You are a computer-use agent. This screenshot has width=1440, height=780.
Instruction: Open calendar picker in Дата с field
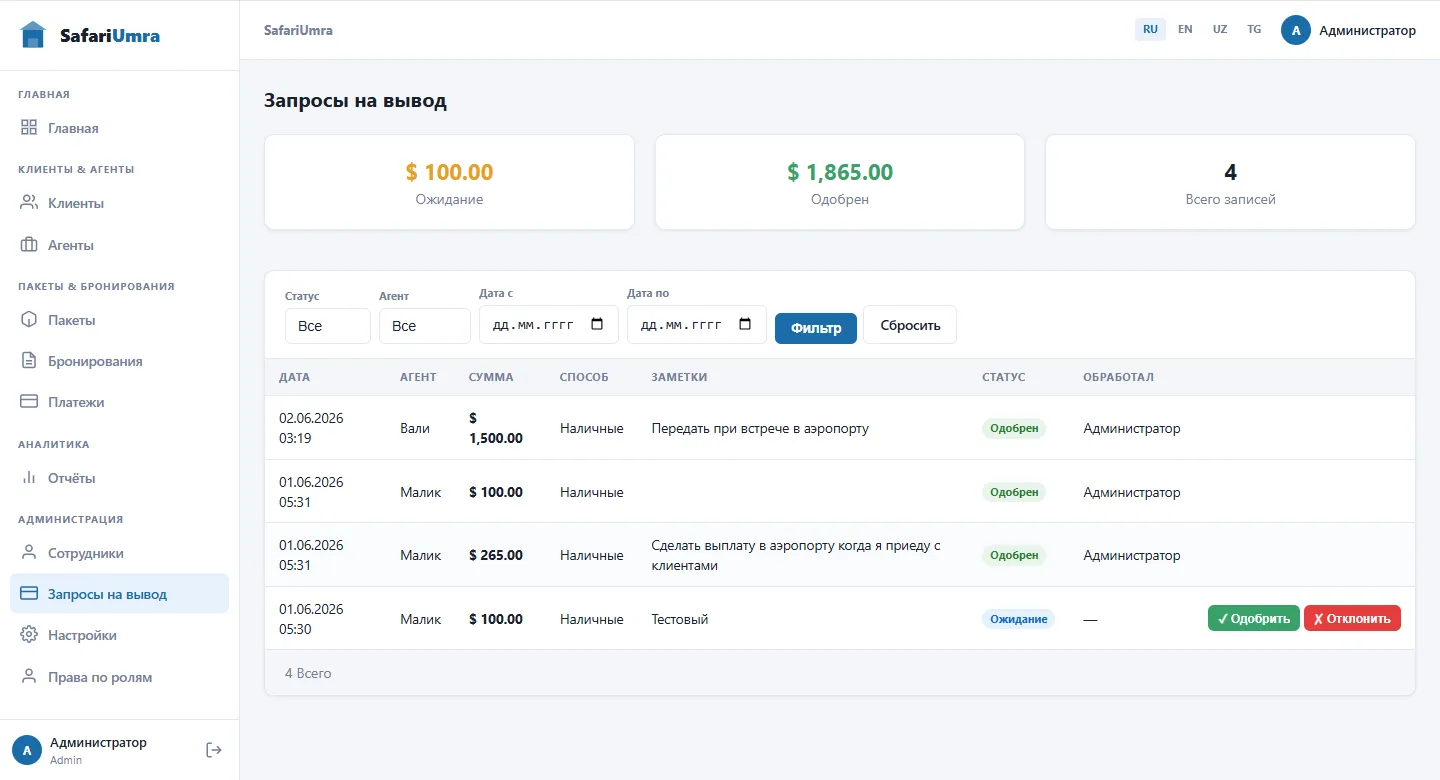coord(598,324)
